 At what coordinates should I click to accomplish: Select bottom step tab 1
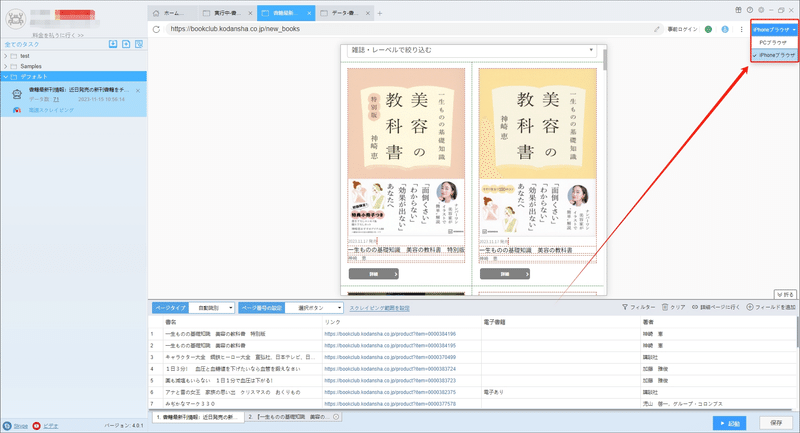click(x=198, y=417)
